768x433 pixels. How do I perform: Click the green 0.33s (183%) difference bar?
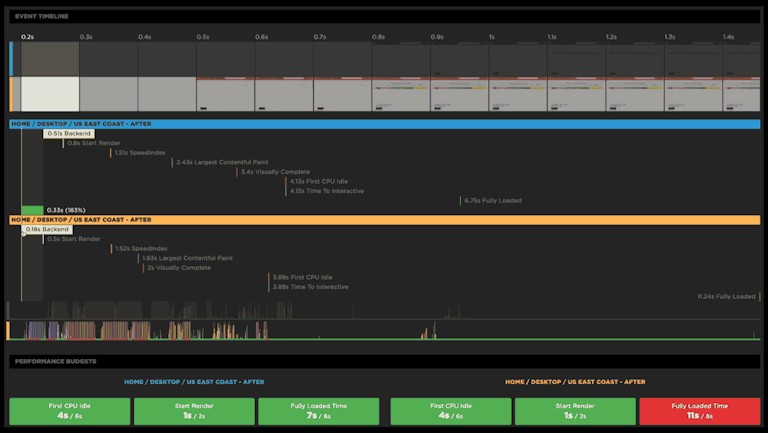tap(33, 210)
